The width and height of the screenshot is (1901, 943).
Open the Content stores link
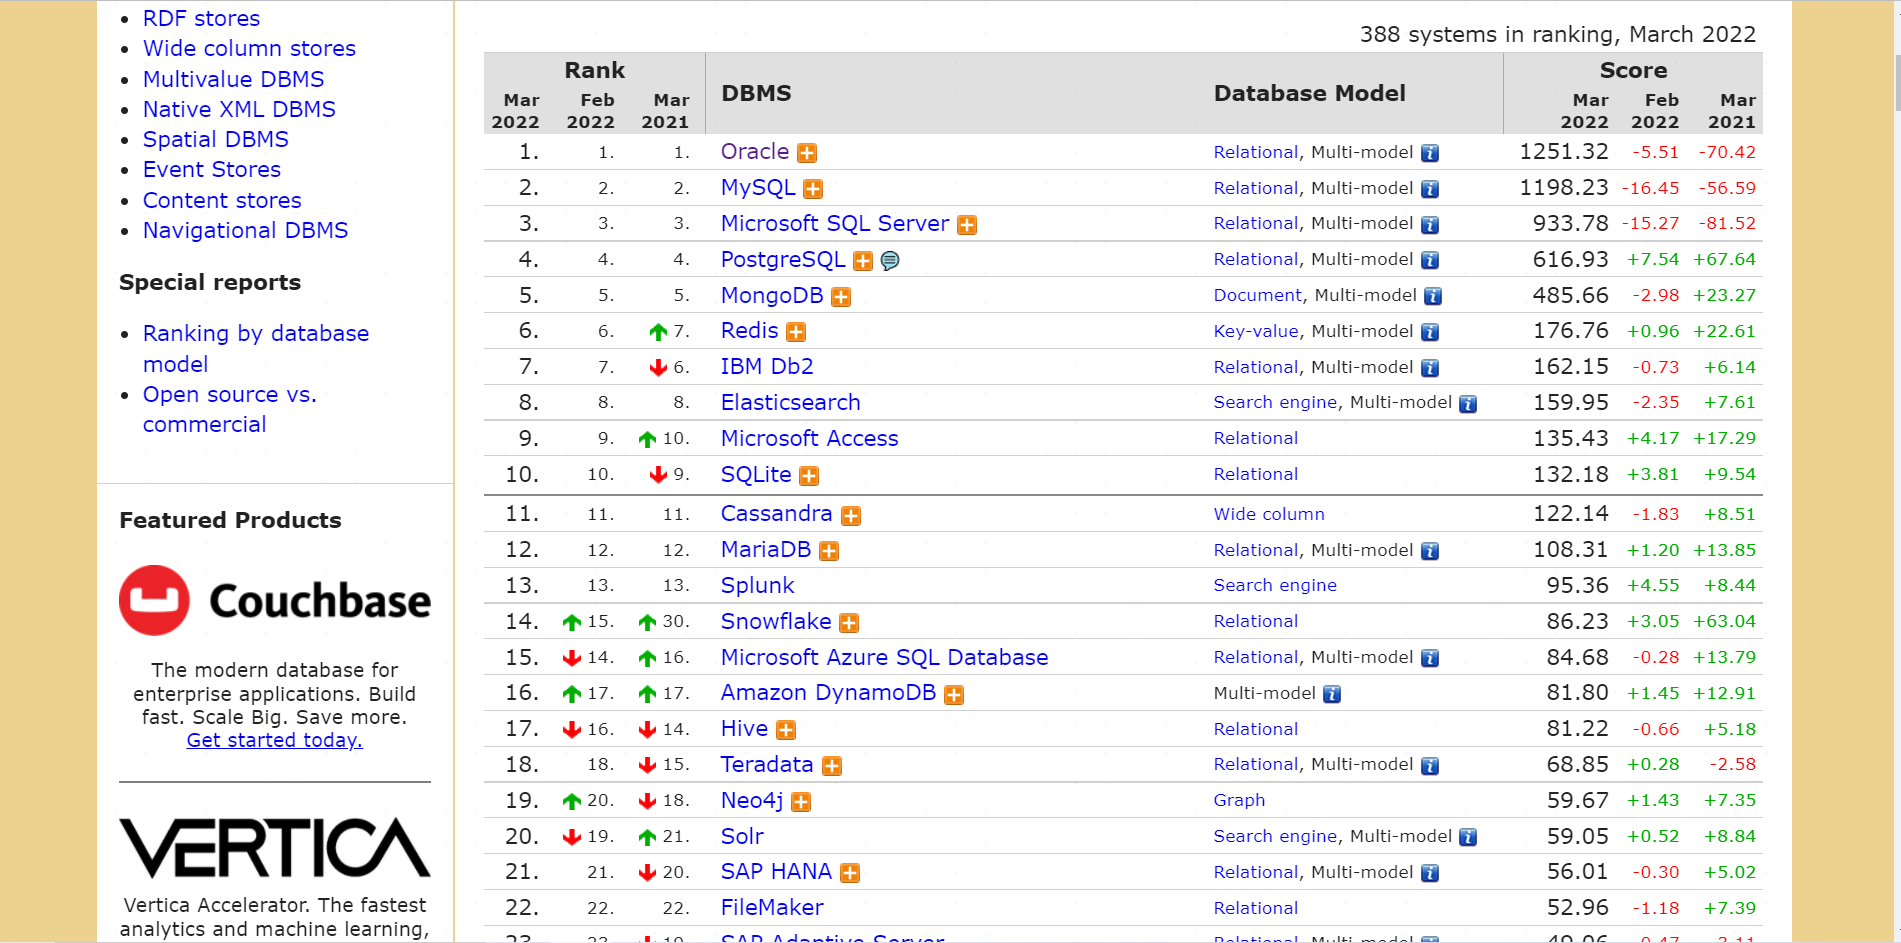(x=222, y=200)
